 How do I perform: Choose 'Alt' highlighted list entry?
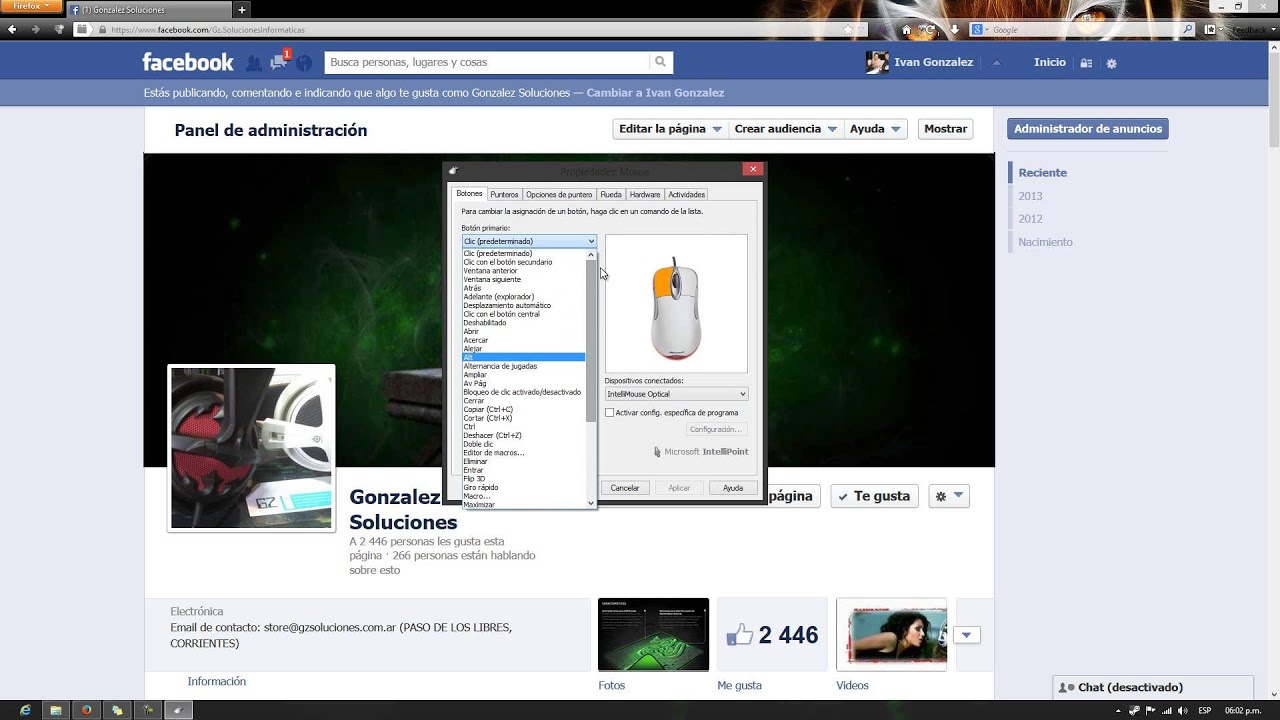(524, 357)
